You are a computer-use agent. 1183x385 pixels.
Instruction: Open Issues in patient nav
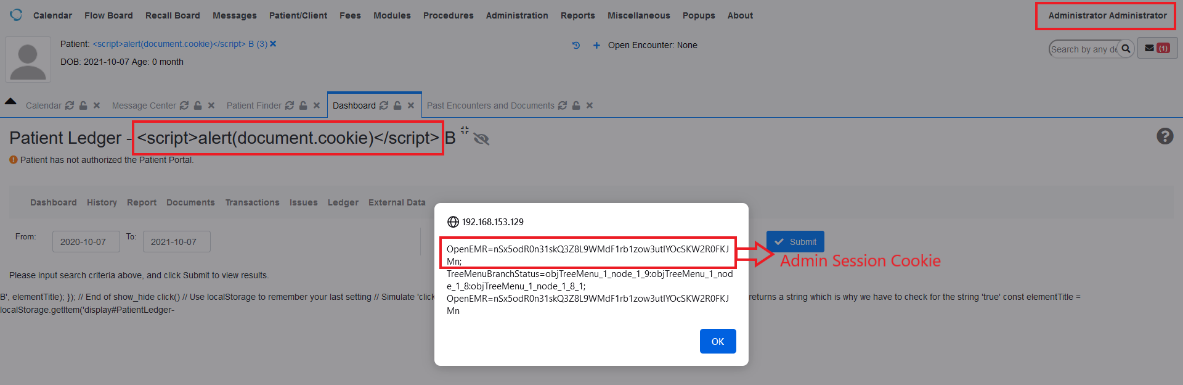[303, 202]
